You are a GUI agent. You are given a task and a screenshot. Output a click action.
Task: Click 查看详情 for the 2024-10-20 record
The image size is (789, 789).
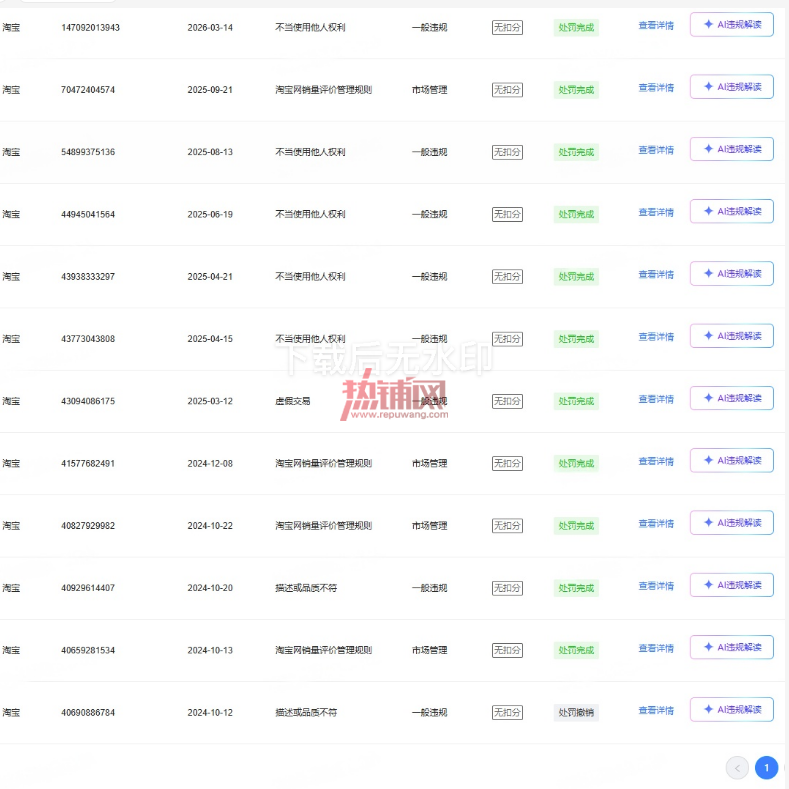pos(656,586)
